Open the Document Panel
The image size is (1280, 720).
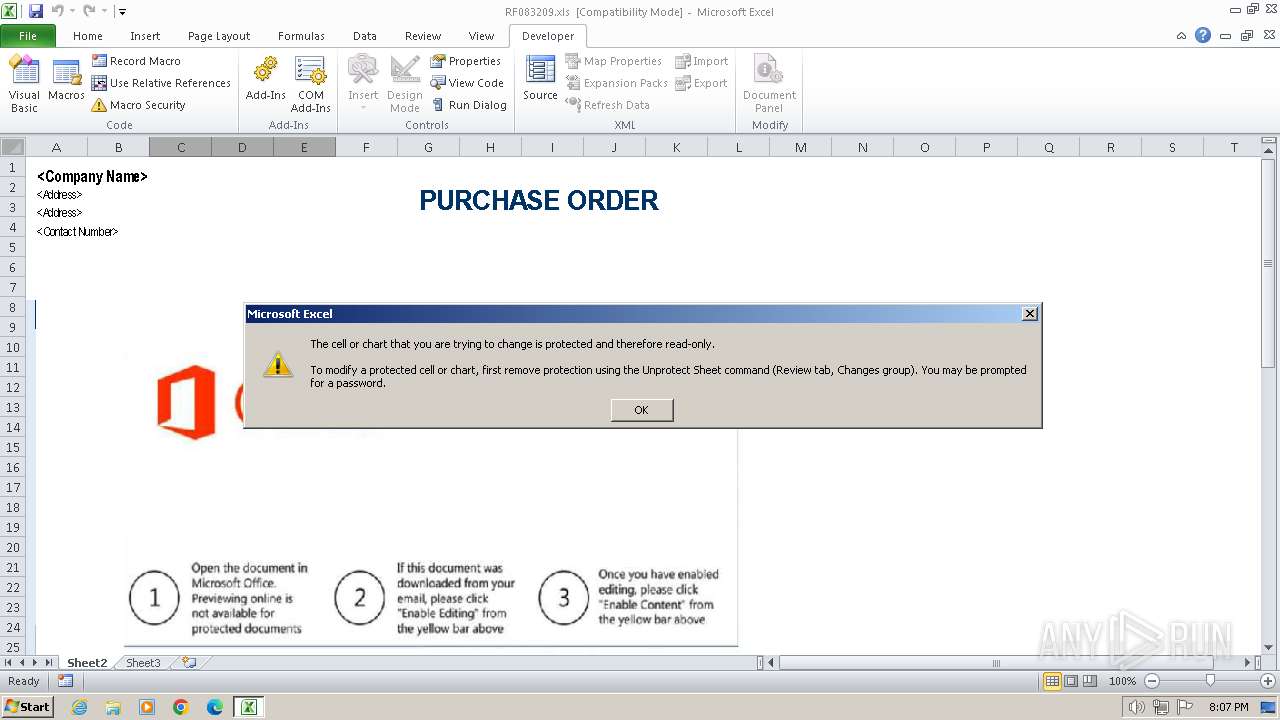[x=770, y=84]
